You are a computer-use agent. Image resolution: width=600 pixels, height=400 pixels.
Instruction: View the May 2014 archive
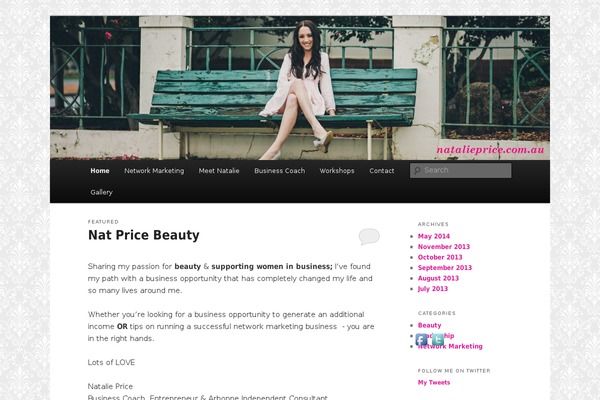(x=434, y=236)
